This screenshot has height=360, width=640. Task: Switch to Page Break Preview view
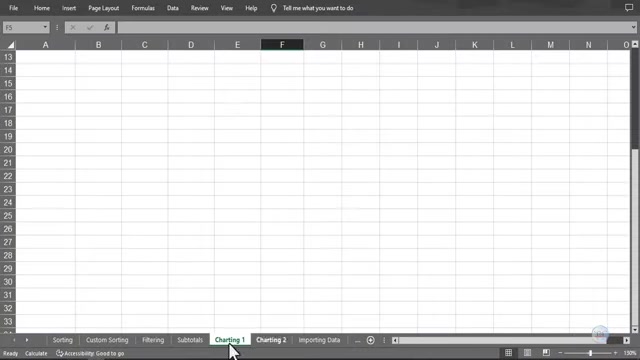point(546,353)
